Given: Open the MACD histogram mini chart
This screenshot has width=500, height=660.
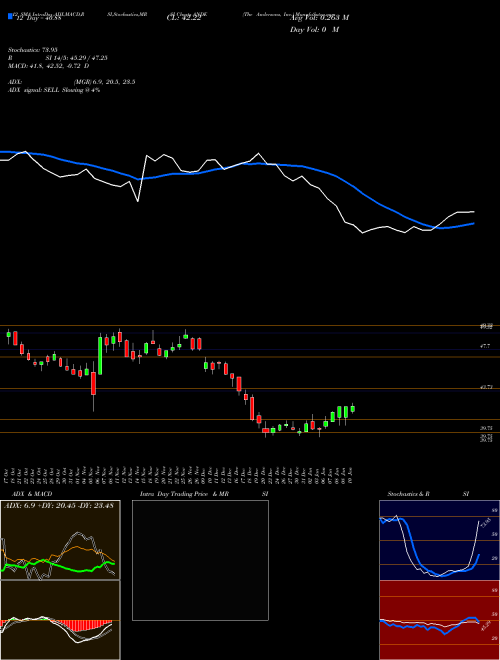Looking at the screenshot, I should (60, 620).
